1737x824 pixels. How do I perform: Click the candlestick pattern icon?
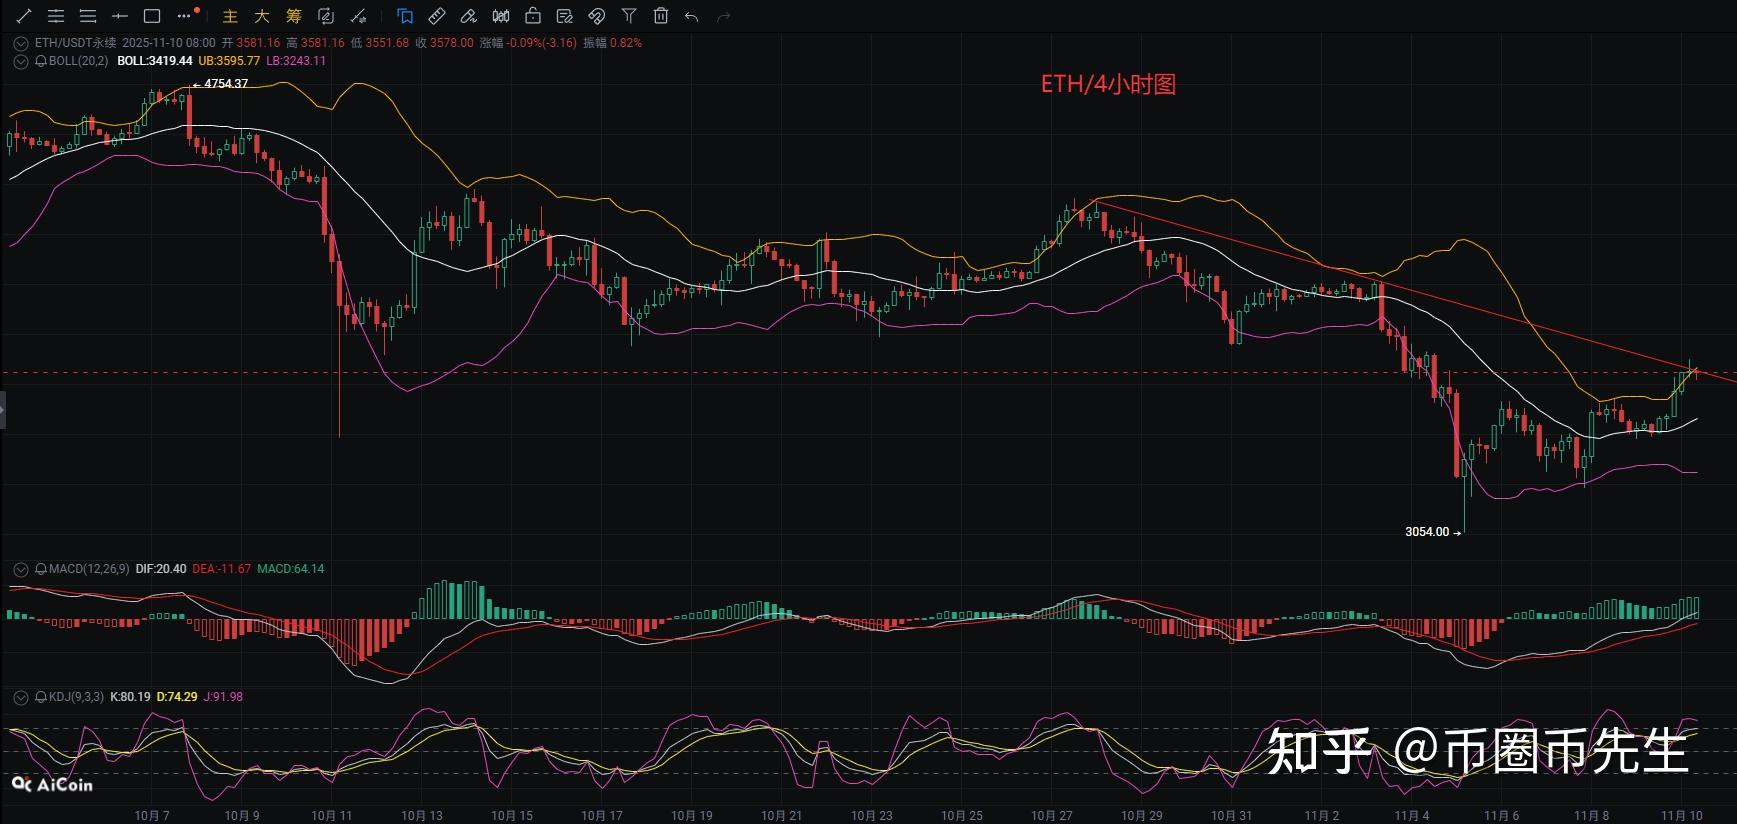tap(501, 16)
